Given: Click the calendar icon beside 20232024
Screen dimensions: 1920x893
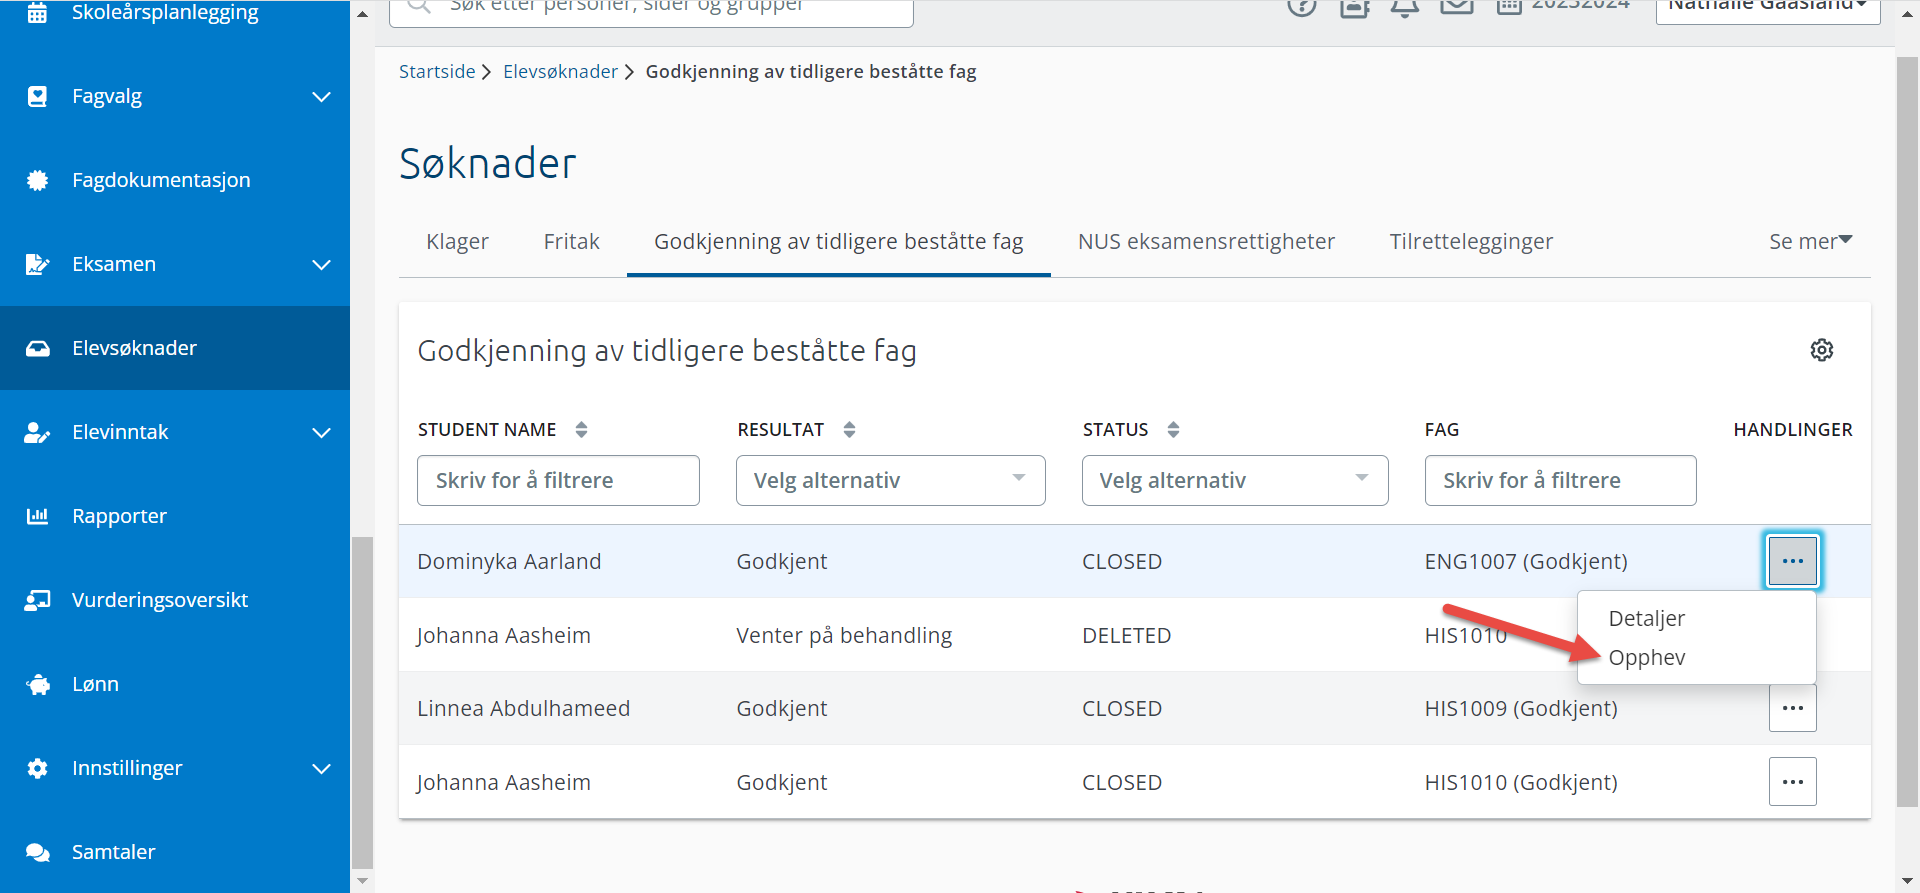Looking at the screenshot, I should pos(1509,6).
